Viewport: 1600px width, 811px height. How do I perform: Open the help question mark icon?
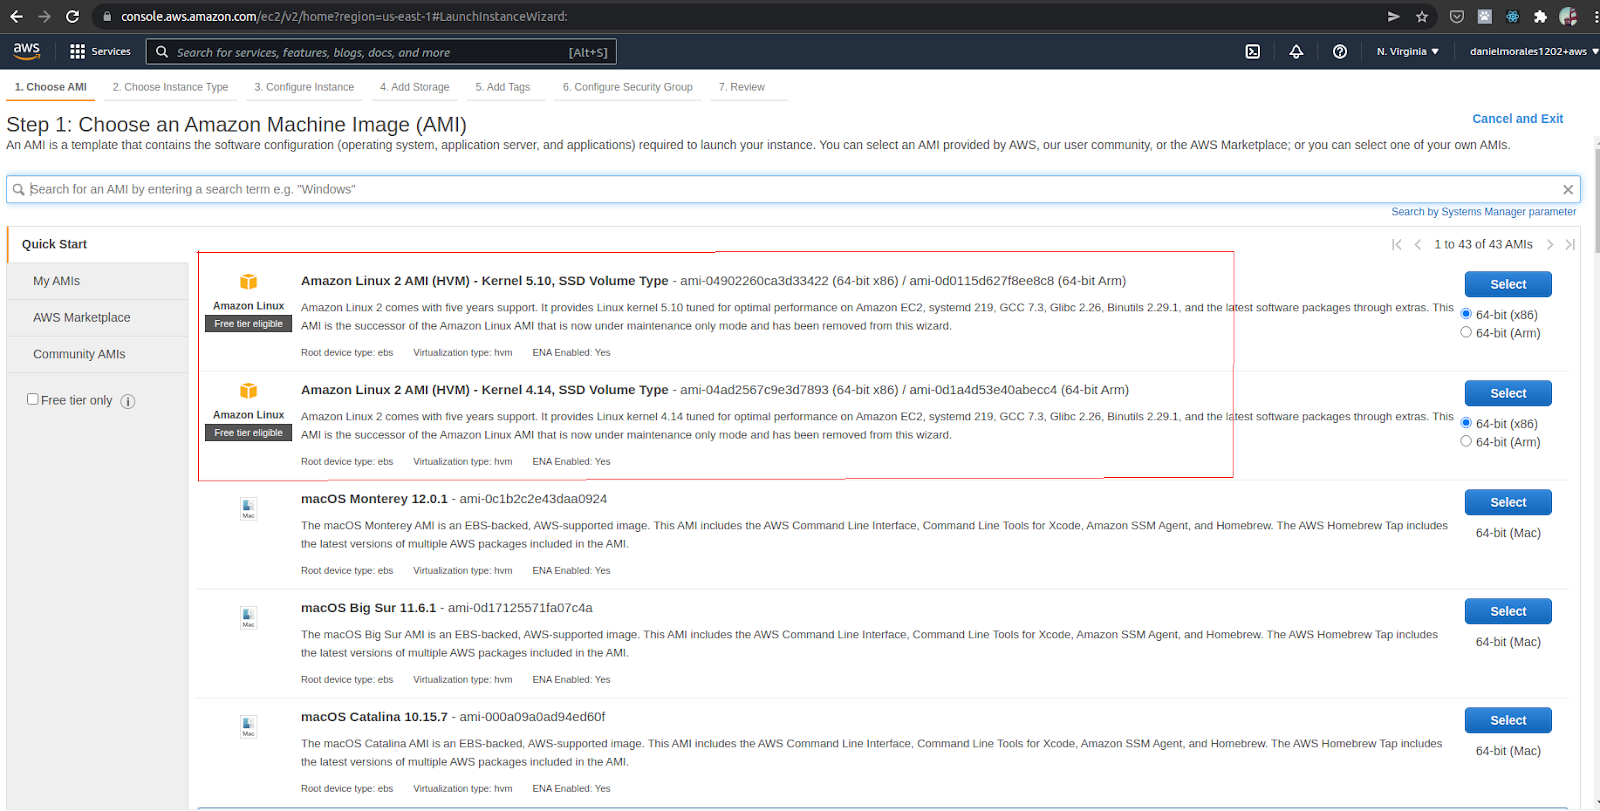tap(1340, 52)
